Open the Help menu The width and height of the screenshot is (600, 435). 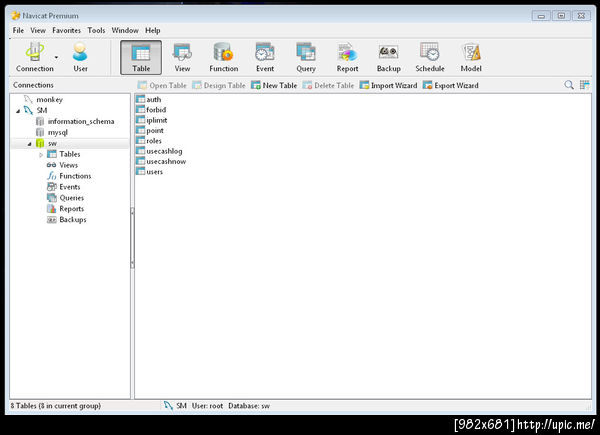pyautogui.click(x=153, y=30)
